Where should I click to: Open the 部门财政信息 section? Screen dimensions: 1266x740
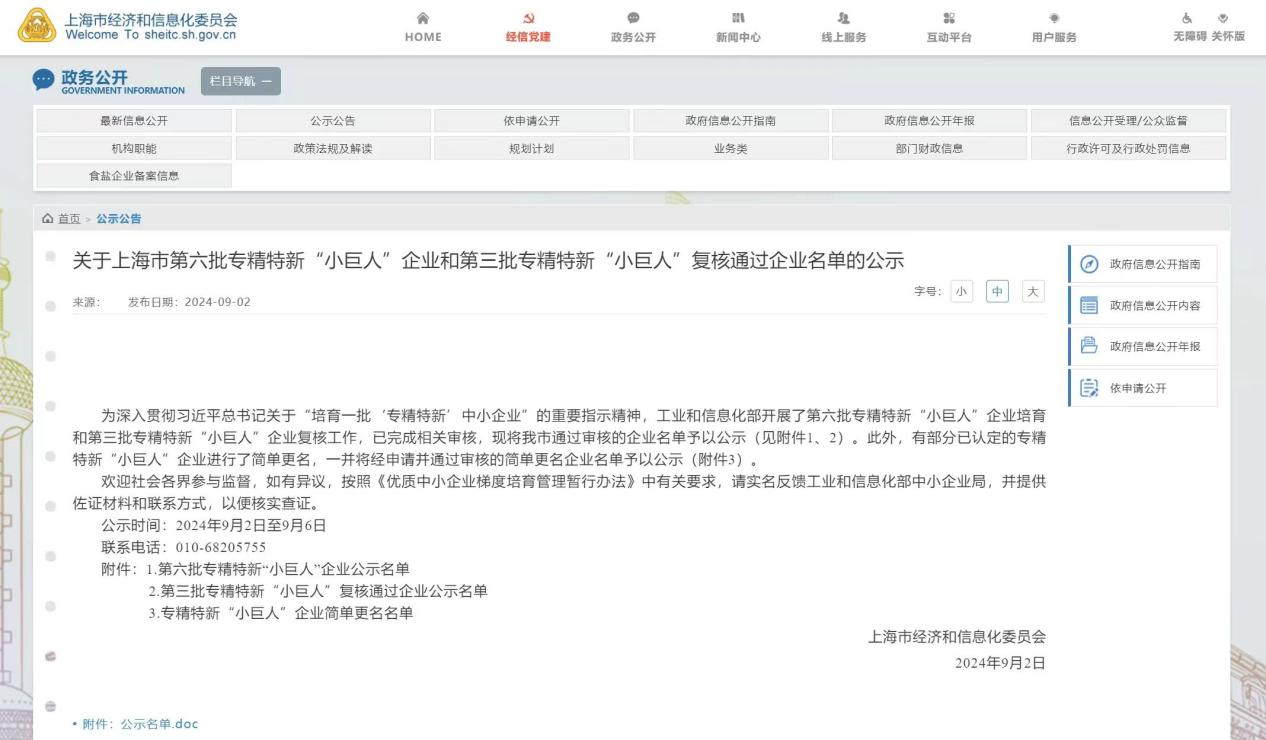click(929, 148)
